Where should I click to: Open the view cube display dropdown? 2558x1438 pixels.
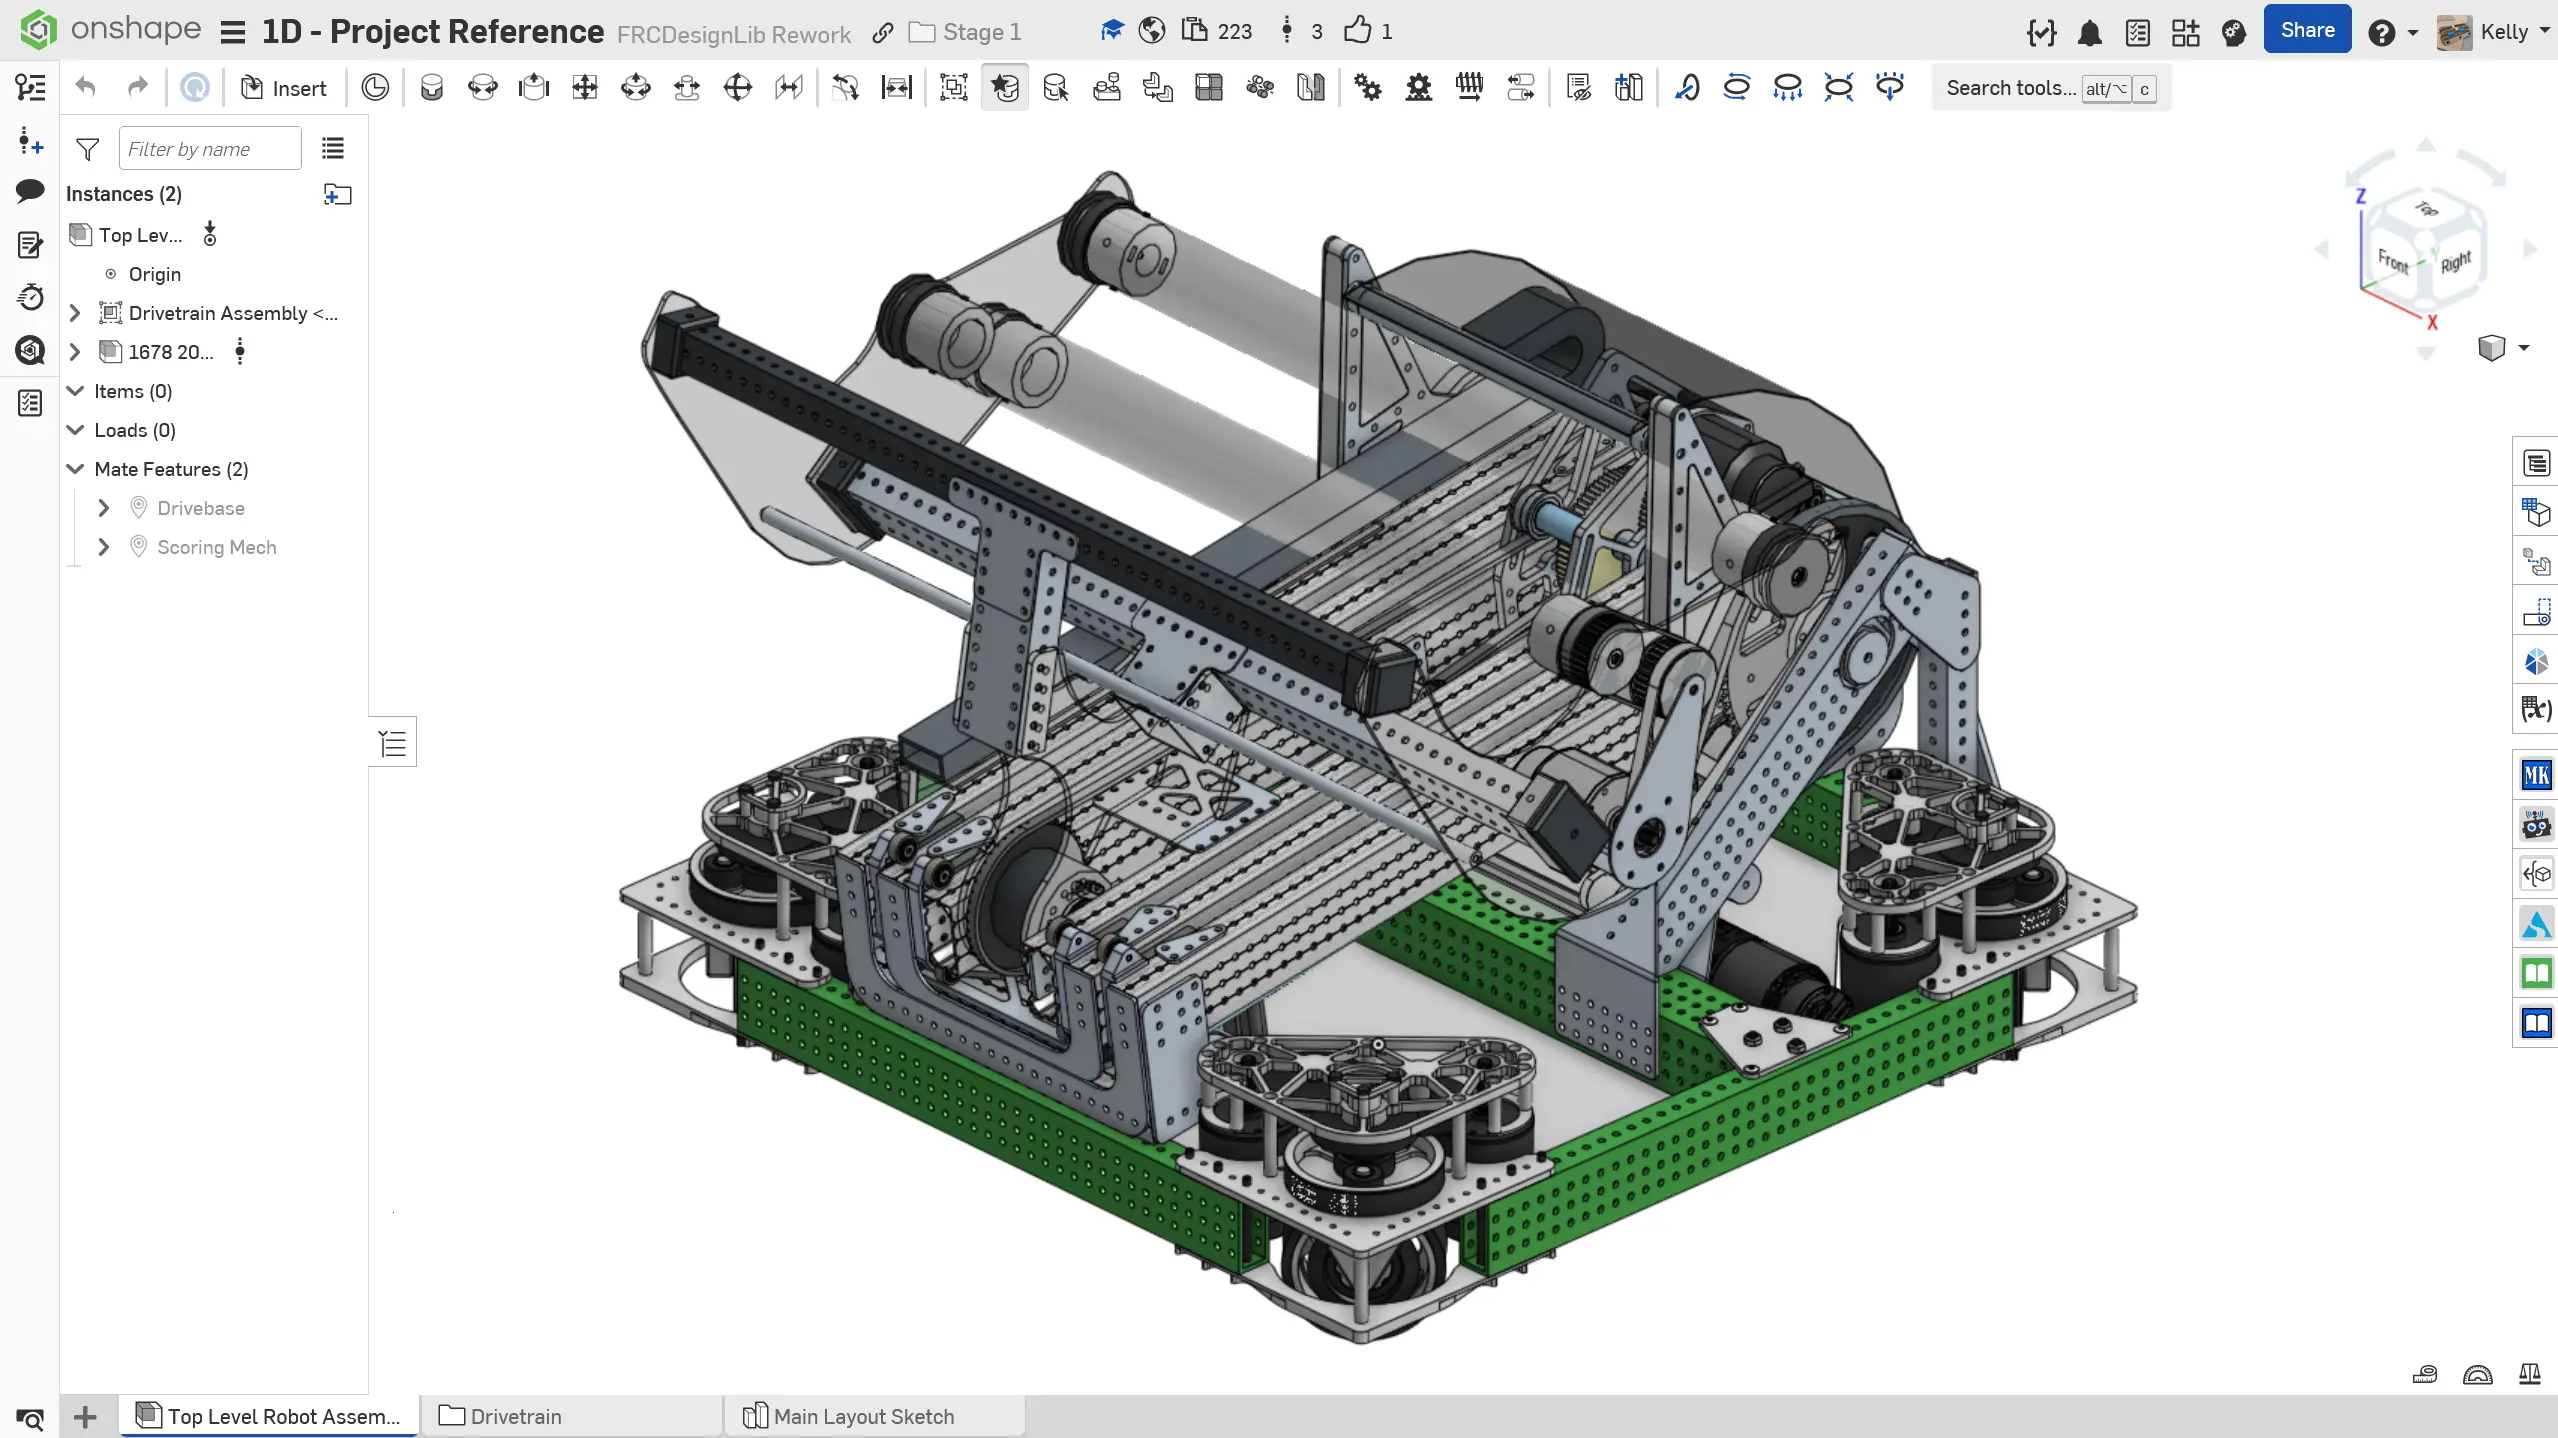click(x=2523, y=348)
